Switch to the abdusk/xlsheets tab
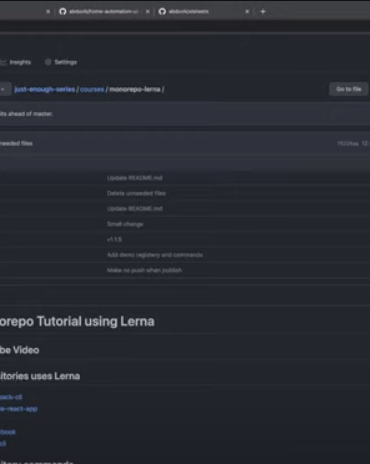Image resolution: width=370 pixels, height=464 pixels. click(x=204, y=12)
